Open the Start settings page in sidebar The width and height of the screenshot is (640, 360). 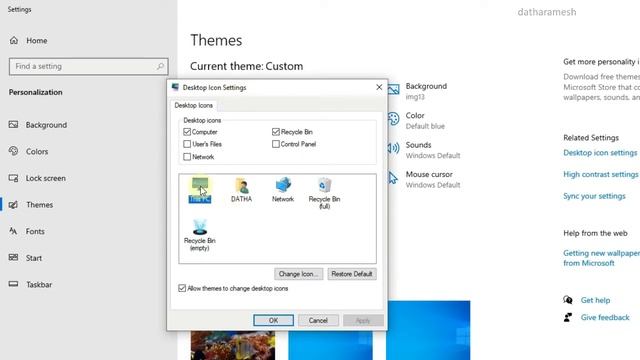point(33,258)
